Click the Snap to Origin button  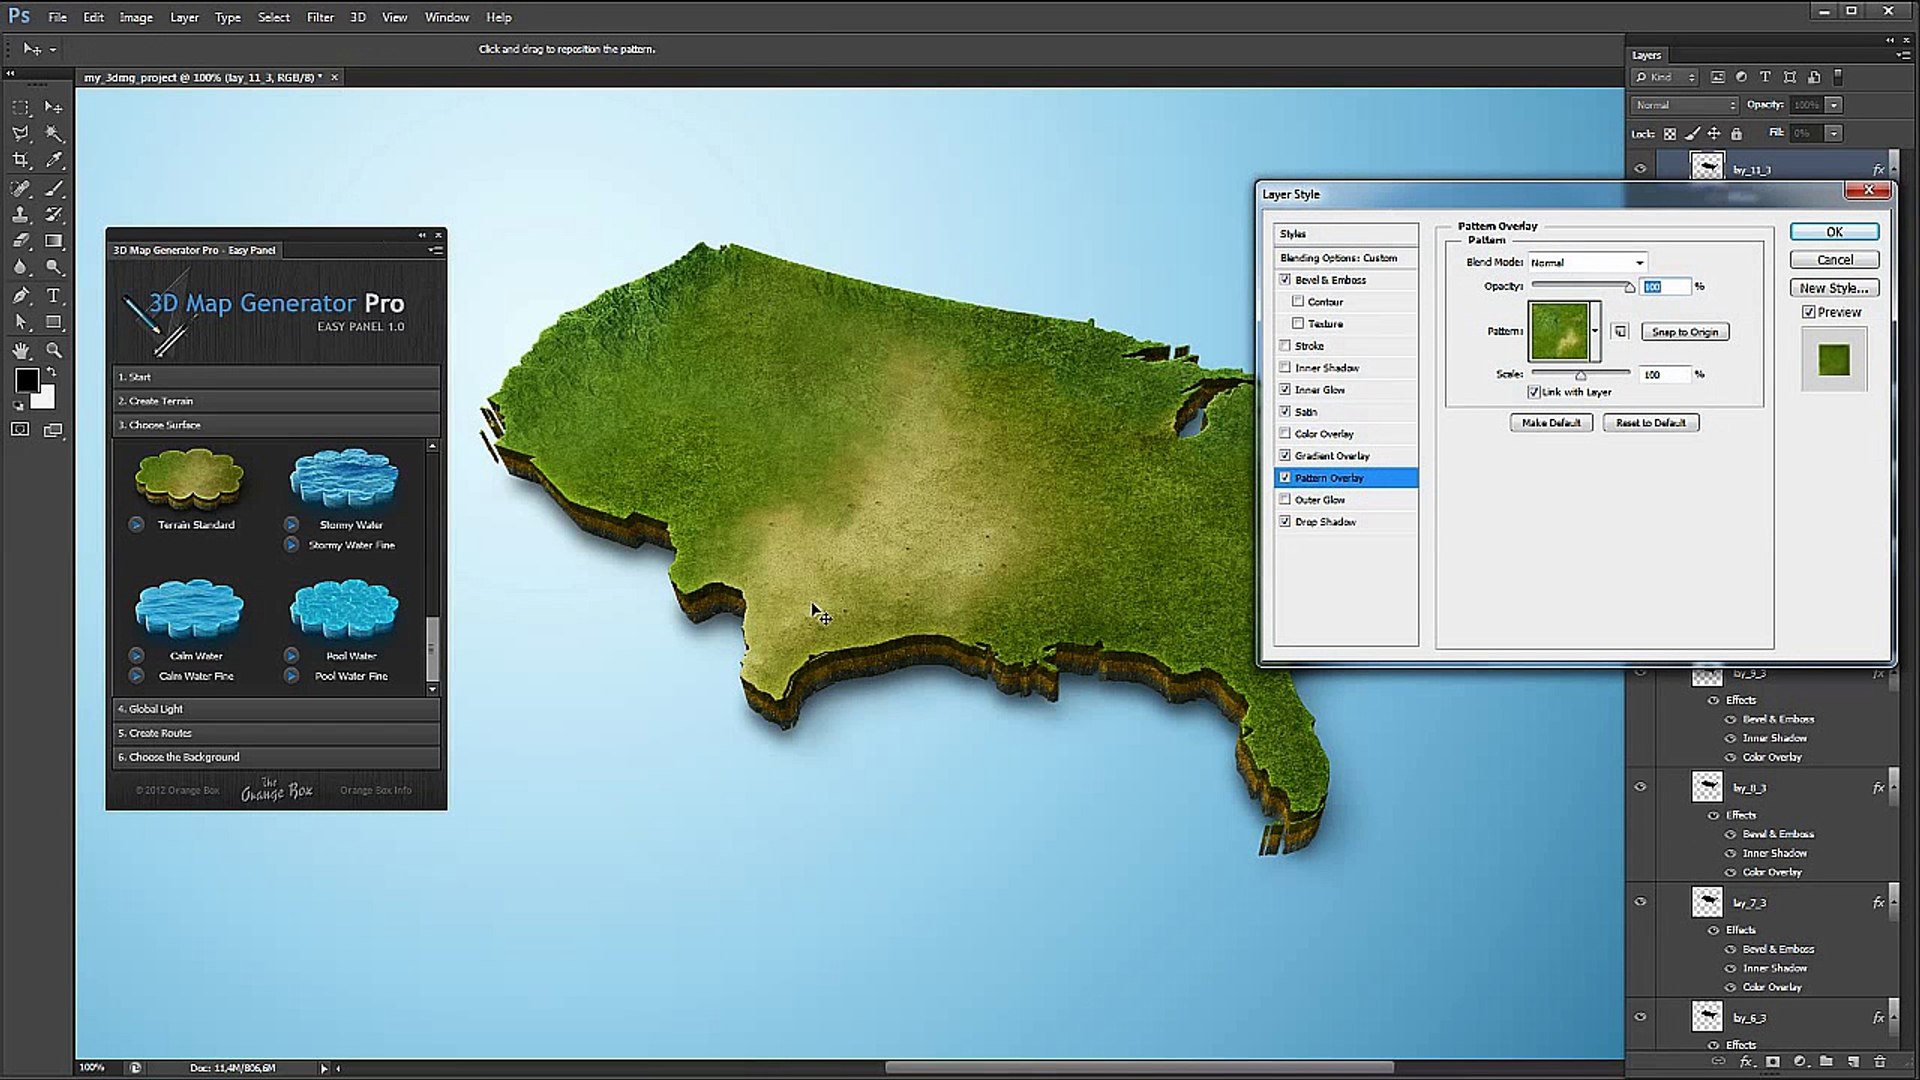[x=1684, y=332]
